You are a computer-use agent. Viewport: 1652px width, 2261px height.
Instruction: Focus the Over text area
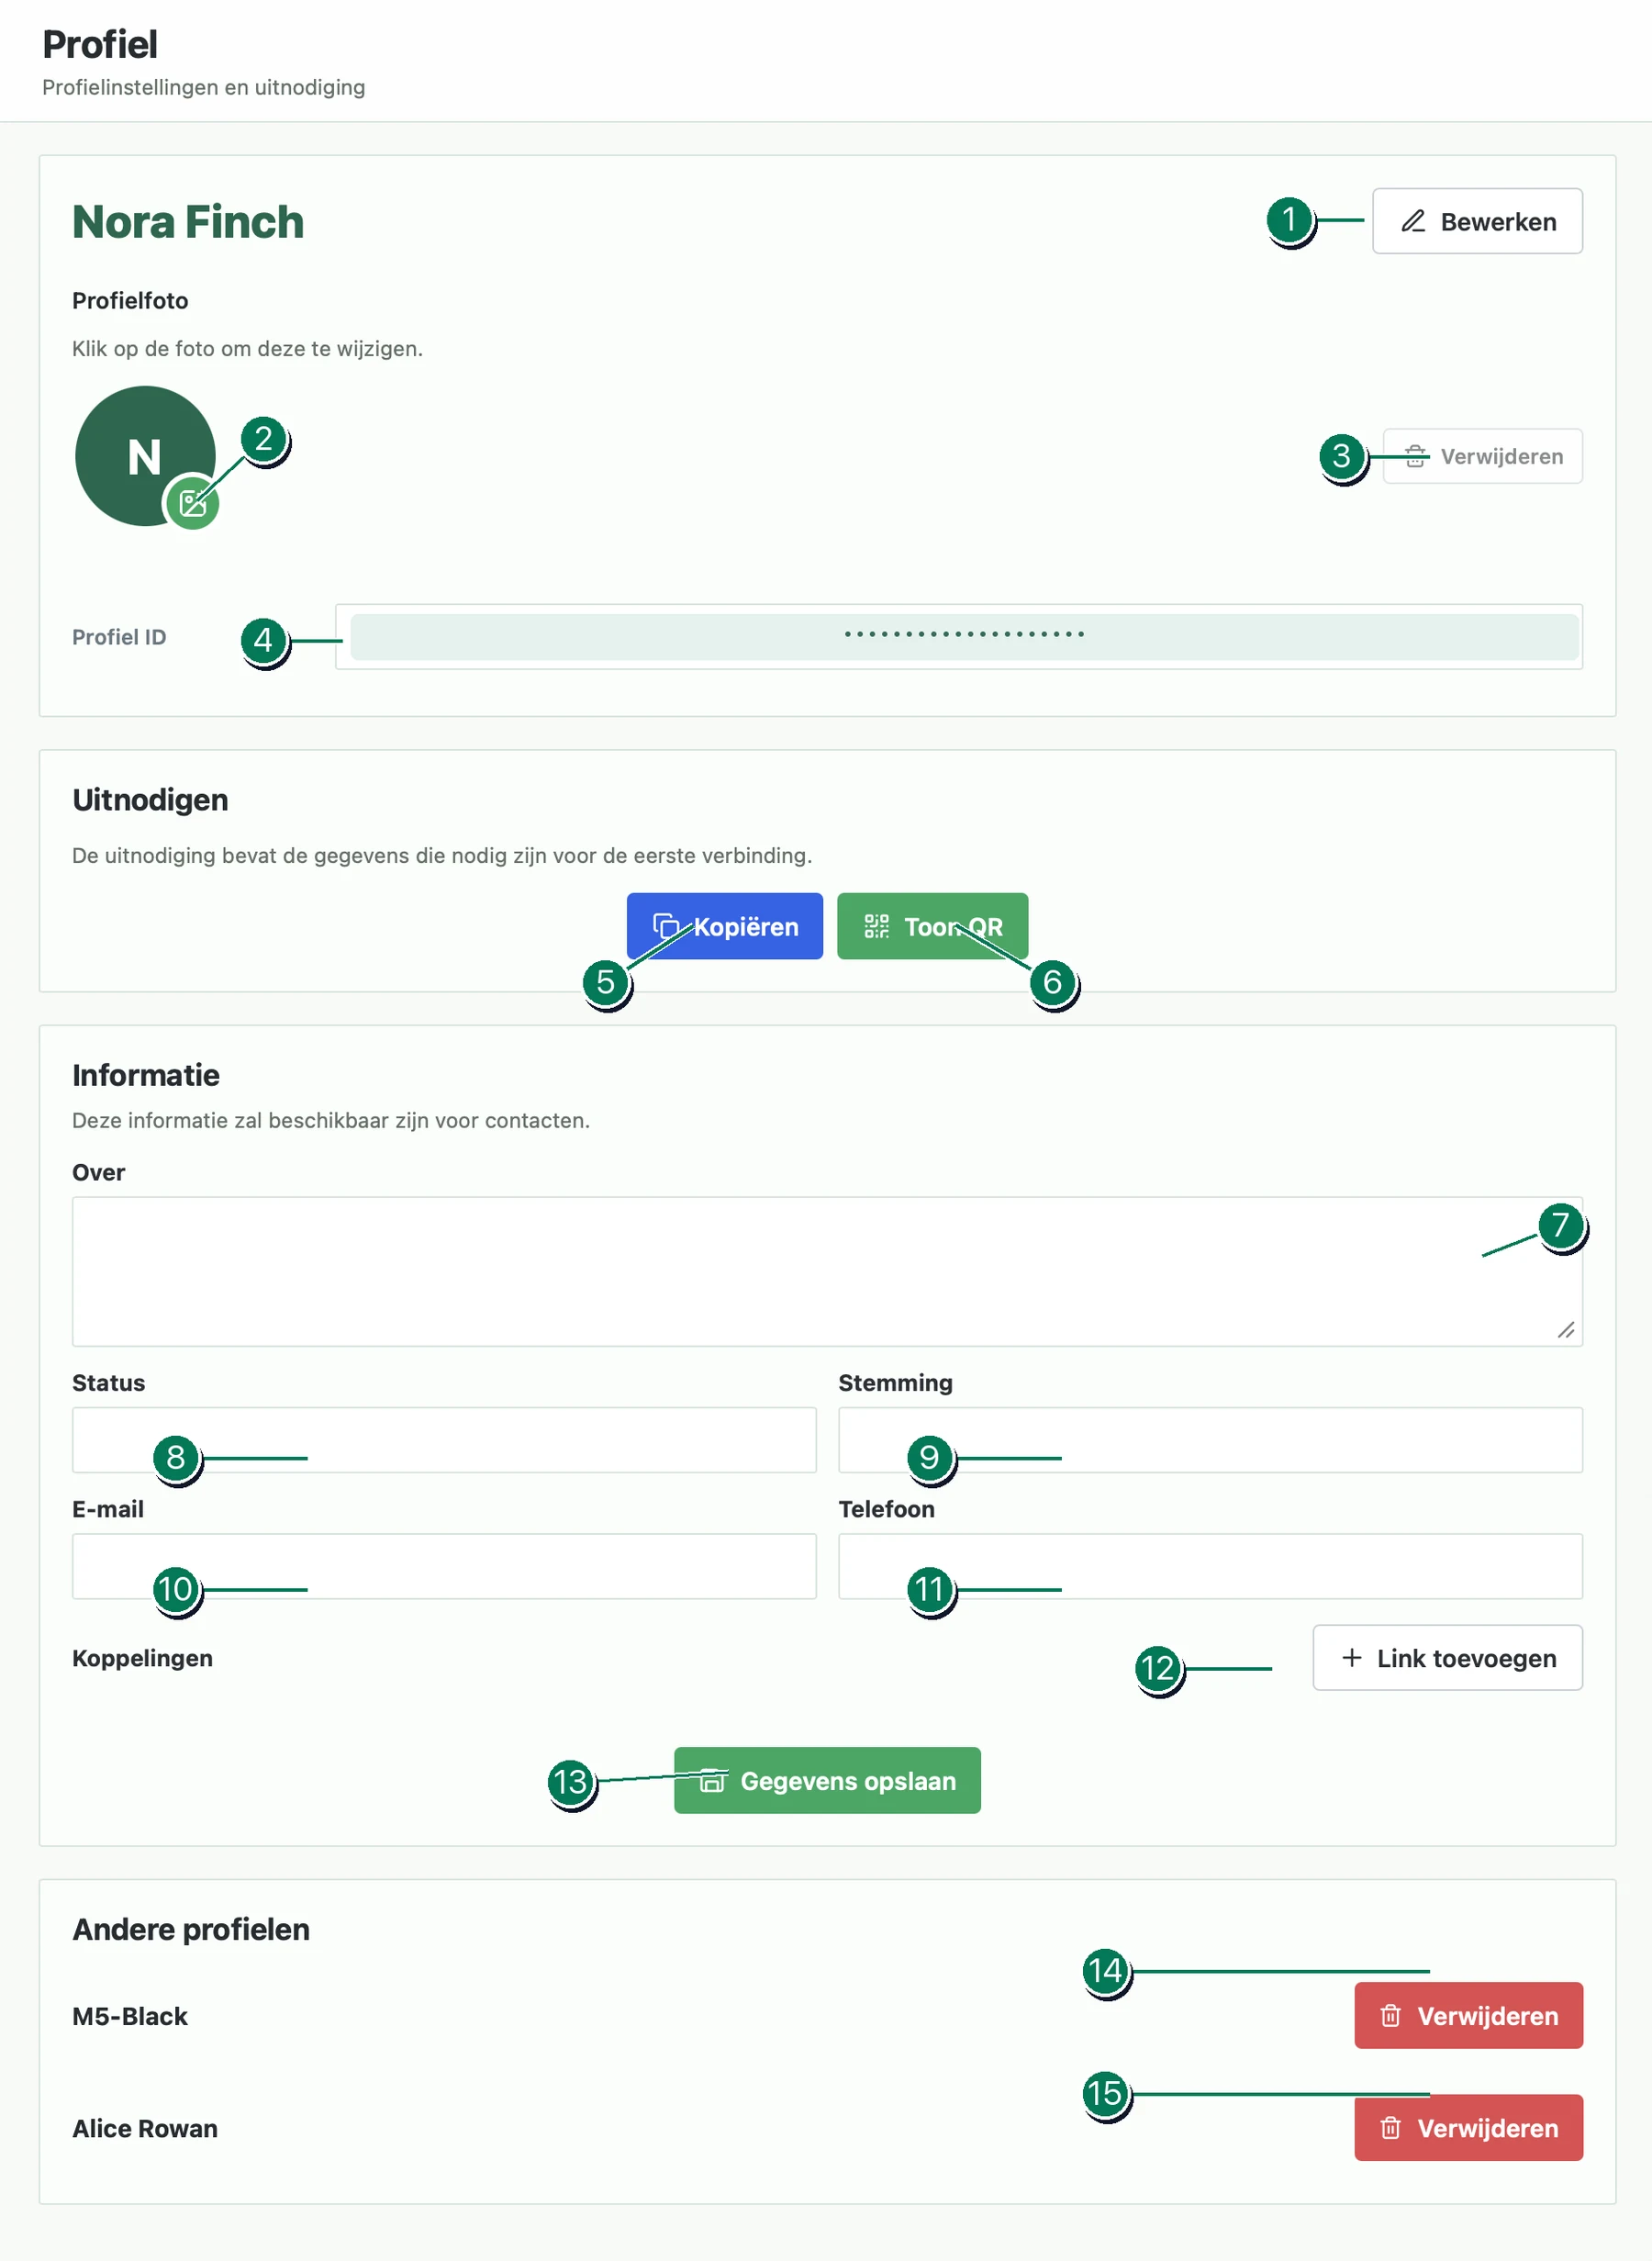click(827, 1271)
